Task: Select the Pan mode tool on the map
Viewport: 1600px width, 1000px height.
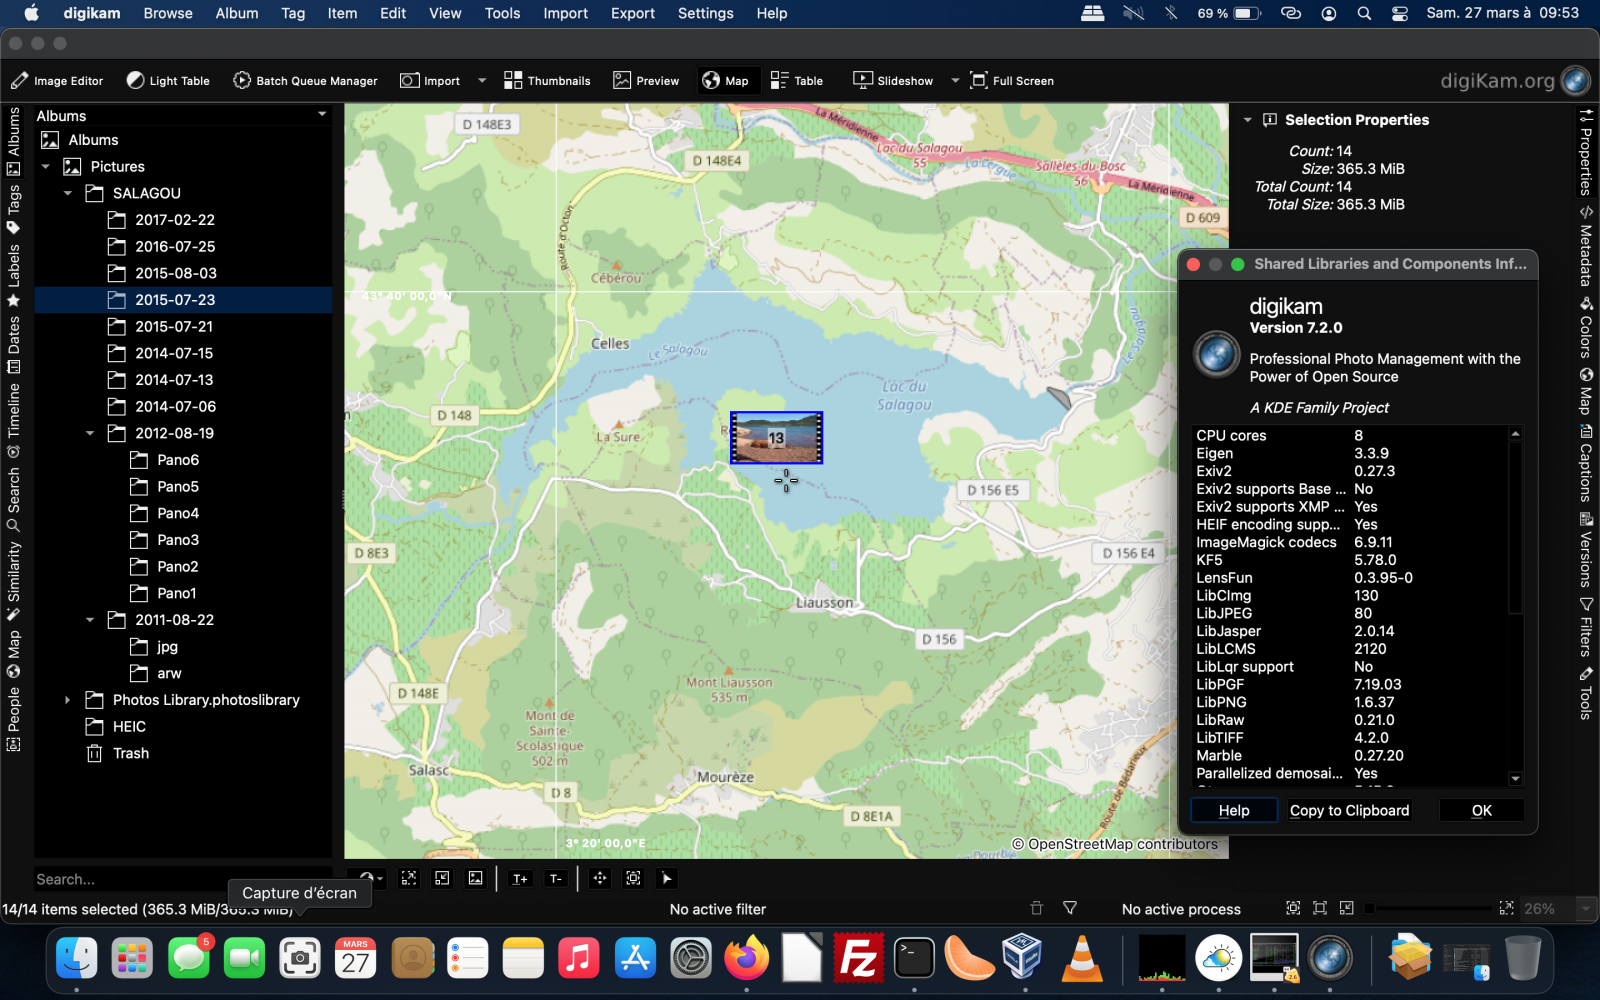Action: 600,878
